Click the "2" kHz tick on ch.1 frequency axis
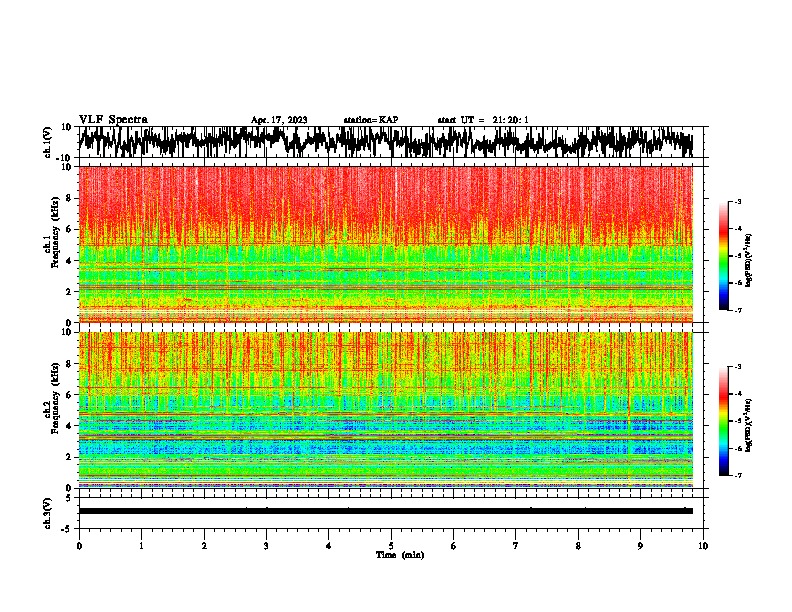The width and height of the screenshot is (792, 612). click(69, 292)
